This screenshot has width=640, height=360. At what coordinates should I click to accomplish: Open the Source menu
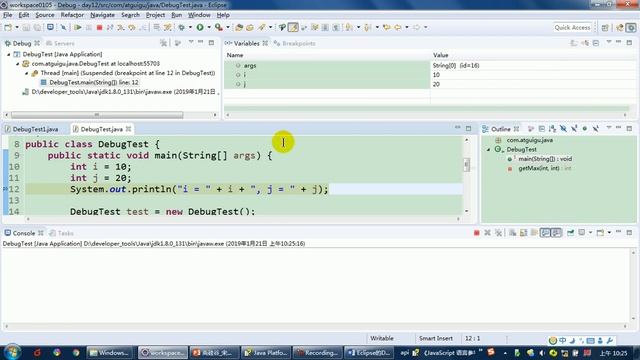pos(44,15)
